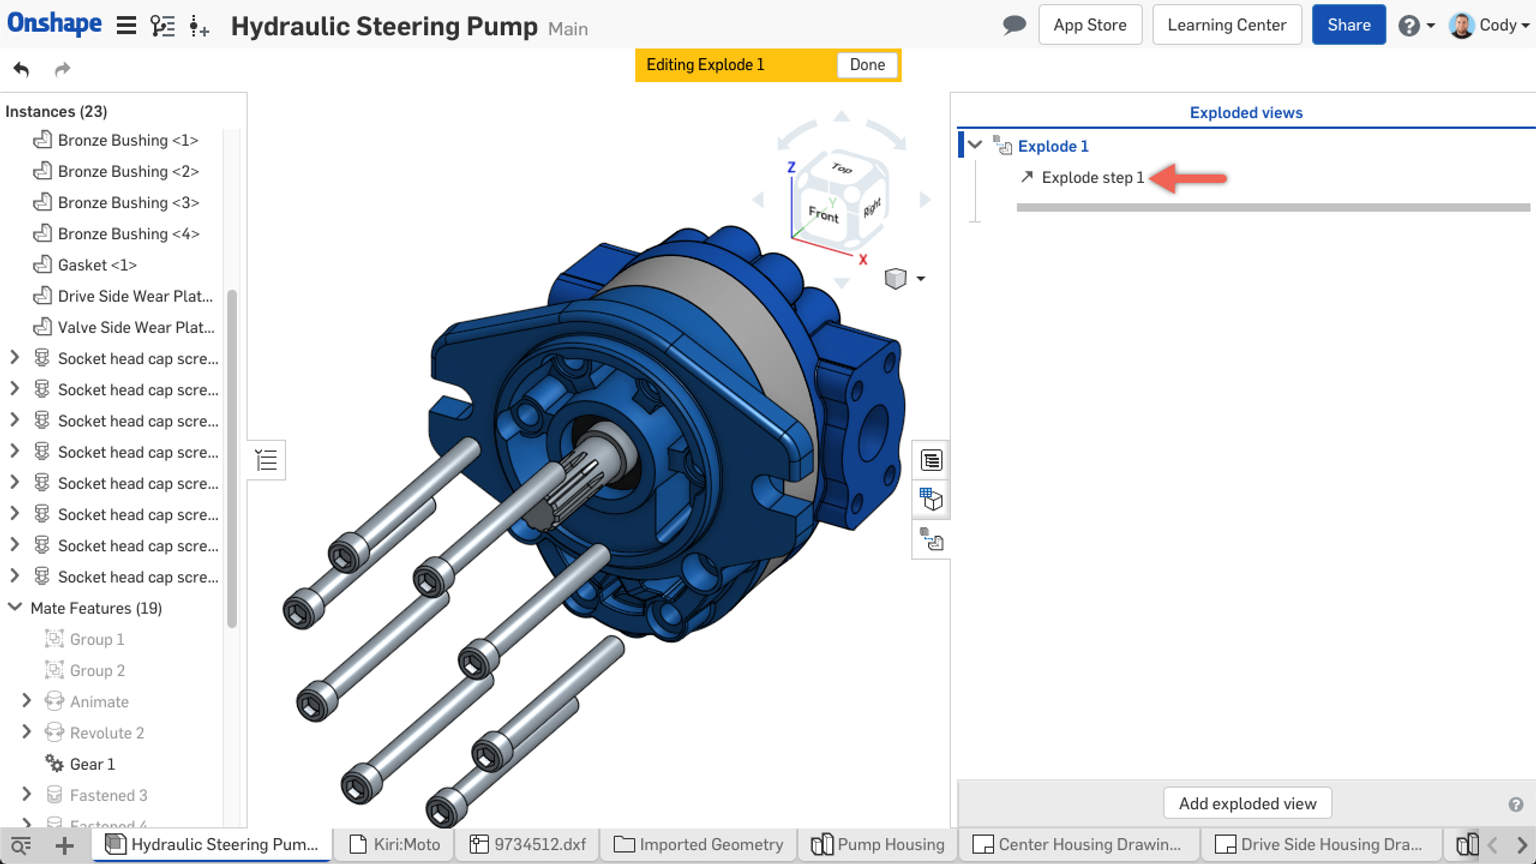Click Done to finish editing explode

click(867, 65)
